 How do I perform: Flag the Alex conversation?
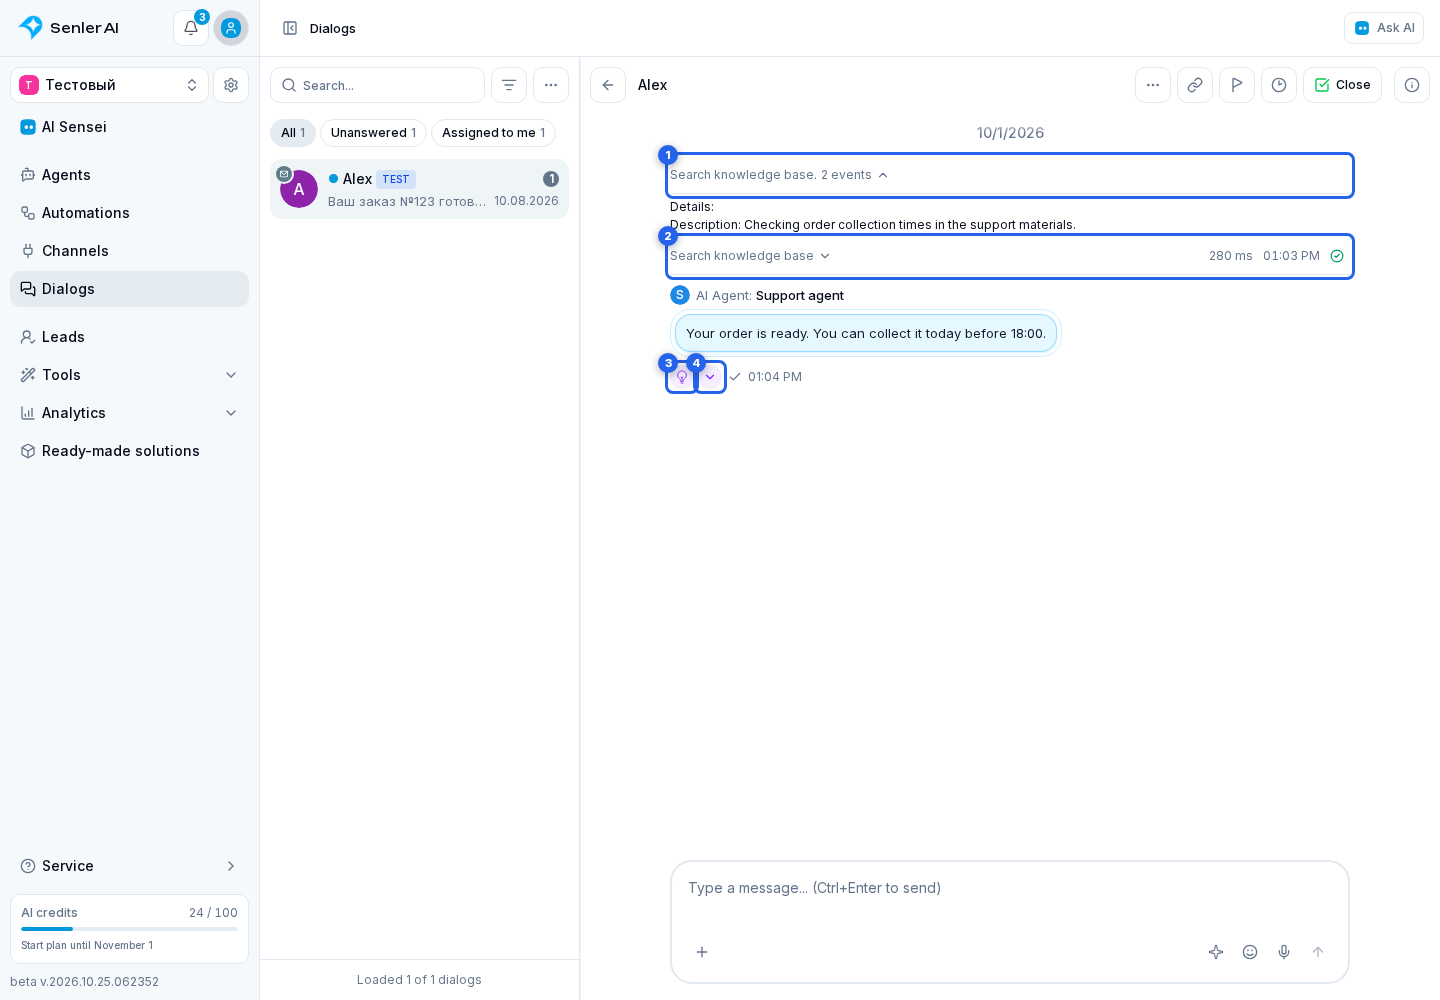point(1237,85)
